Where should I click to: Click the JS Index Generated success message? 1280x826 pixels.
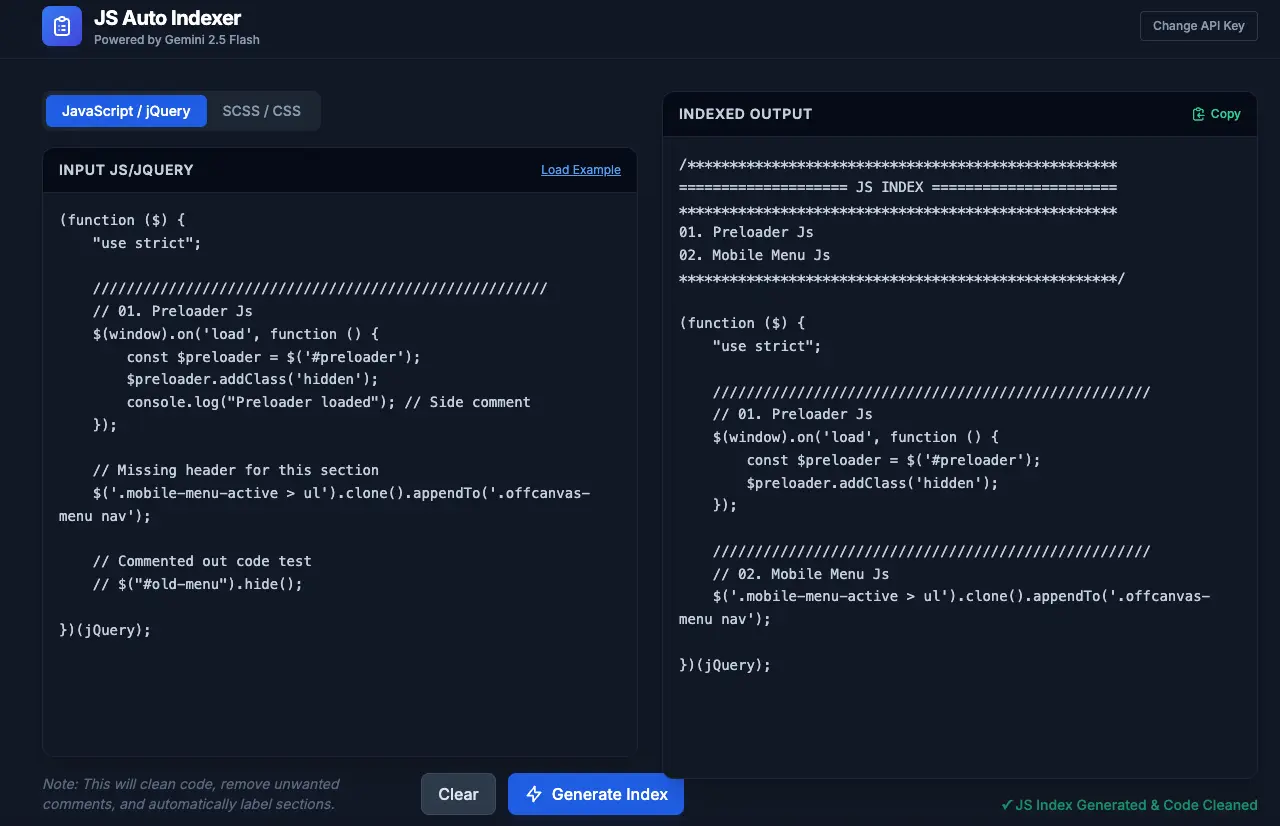1128,805
